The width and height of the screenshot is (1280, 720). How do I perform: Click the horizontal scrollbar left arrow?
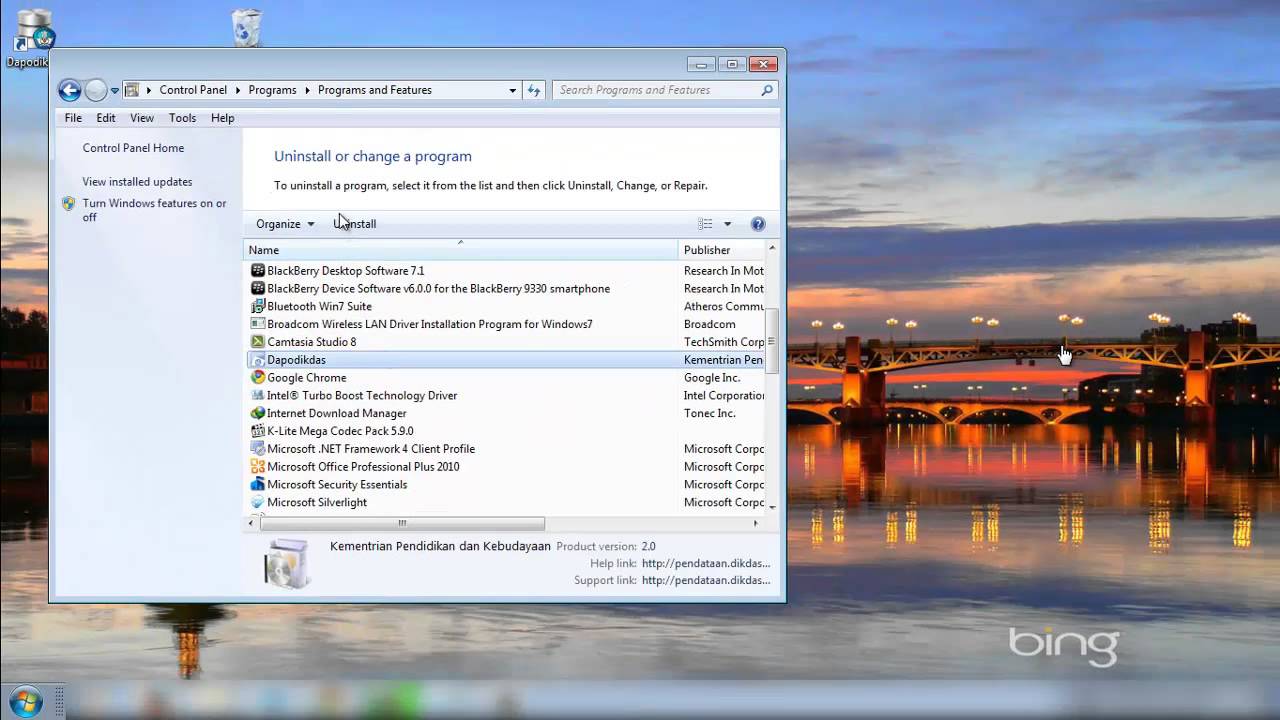coord(253,523)
